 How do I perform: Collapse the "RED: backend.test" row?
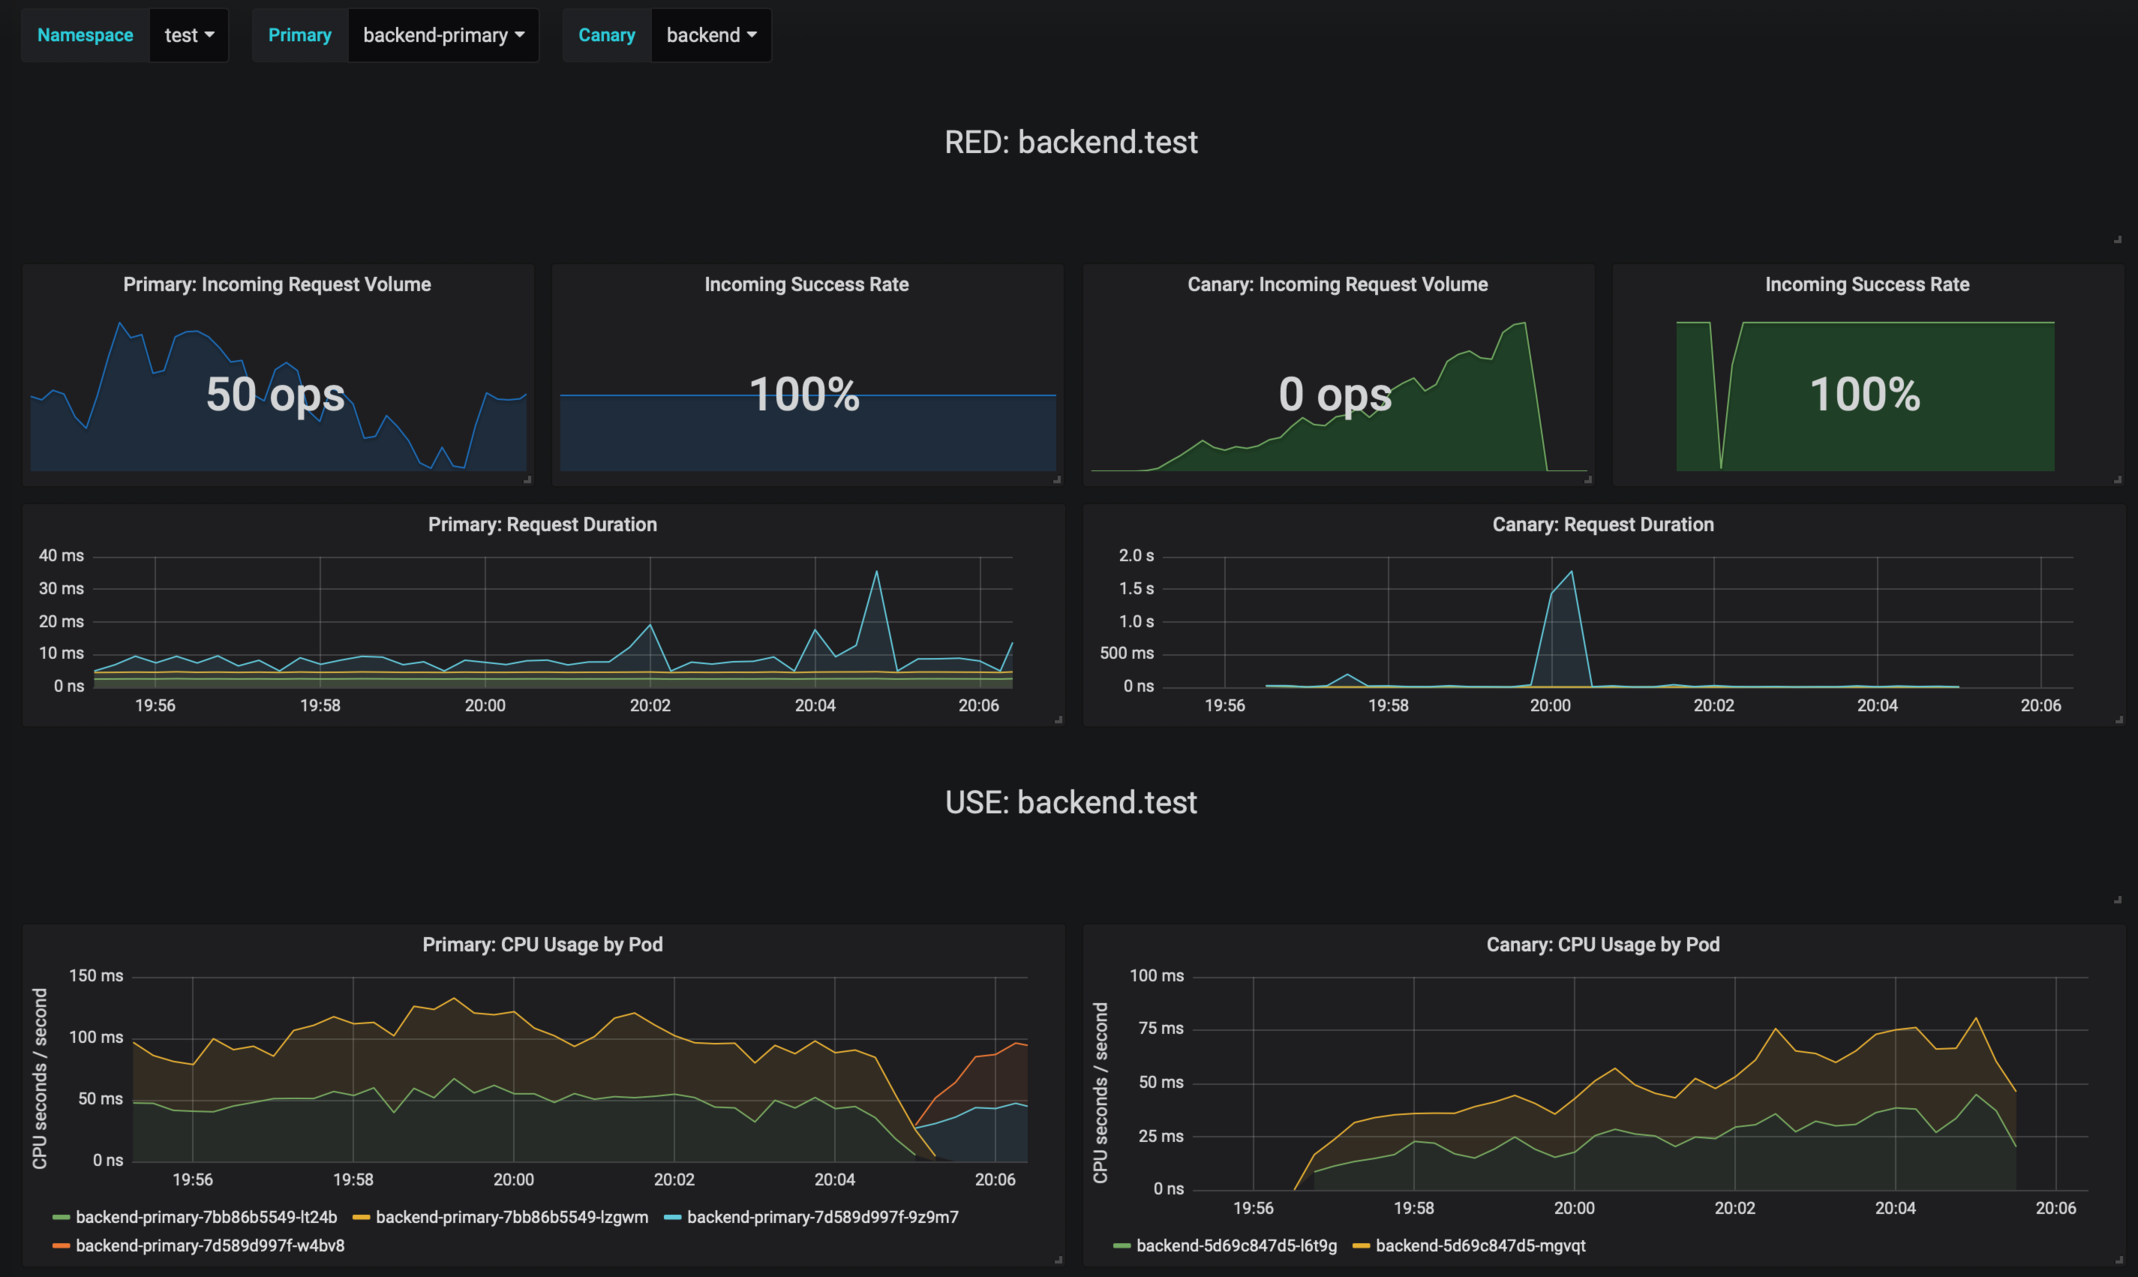(x=1071, y=141)
